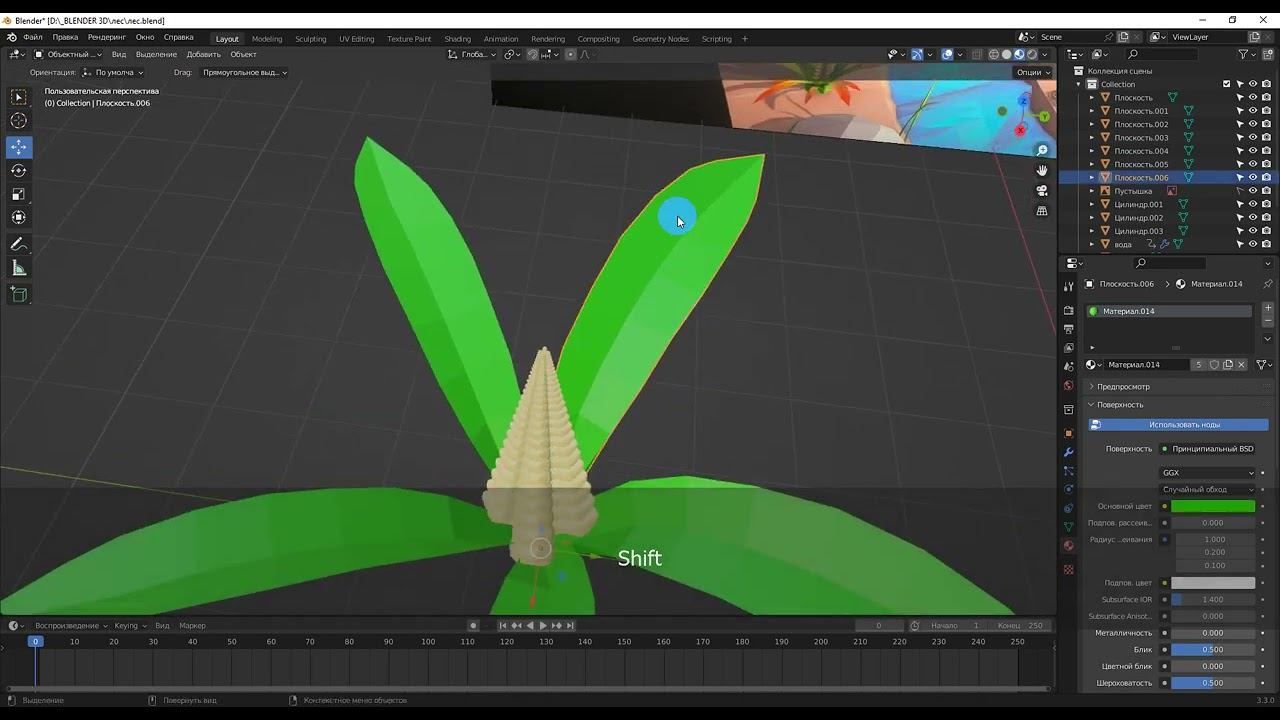Switch perspective/orthographic view grid icon

click(x=1042, y=211)
